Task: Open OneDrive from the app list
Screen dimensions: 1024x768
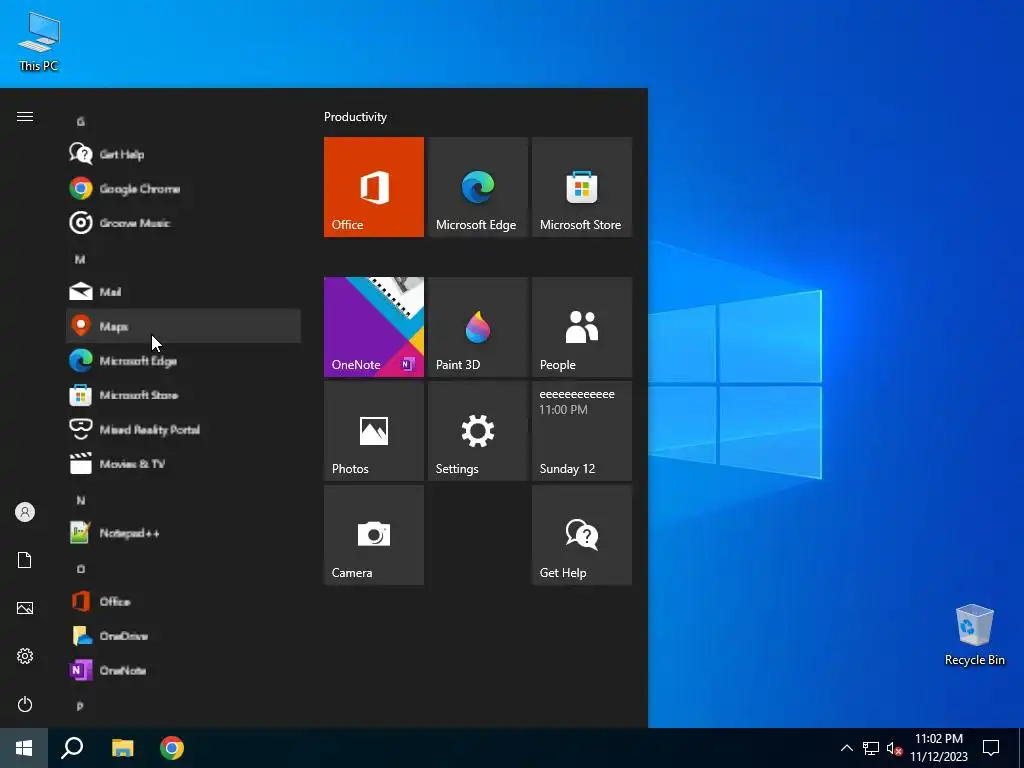Action: click(x=184, y=636)
